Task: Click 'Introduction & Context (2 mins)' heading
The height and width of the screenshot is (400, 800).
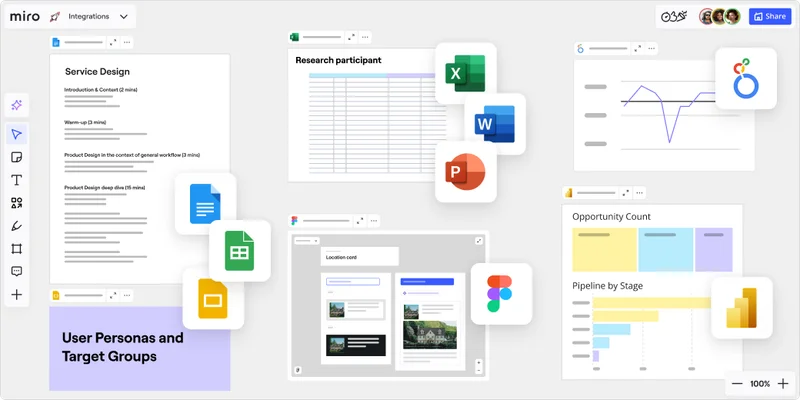Action: 101,90
